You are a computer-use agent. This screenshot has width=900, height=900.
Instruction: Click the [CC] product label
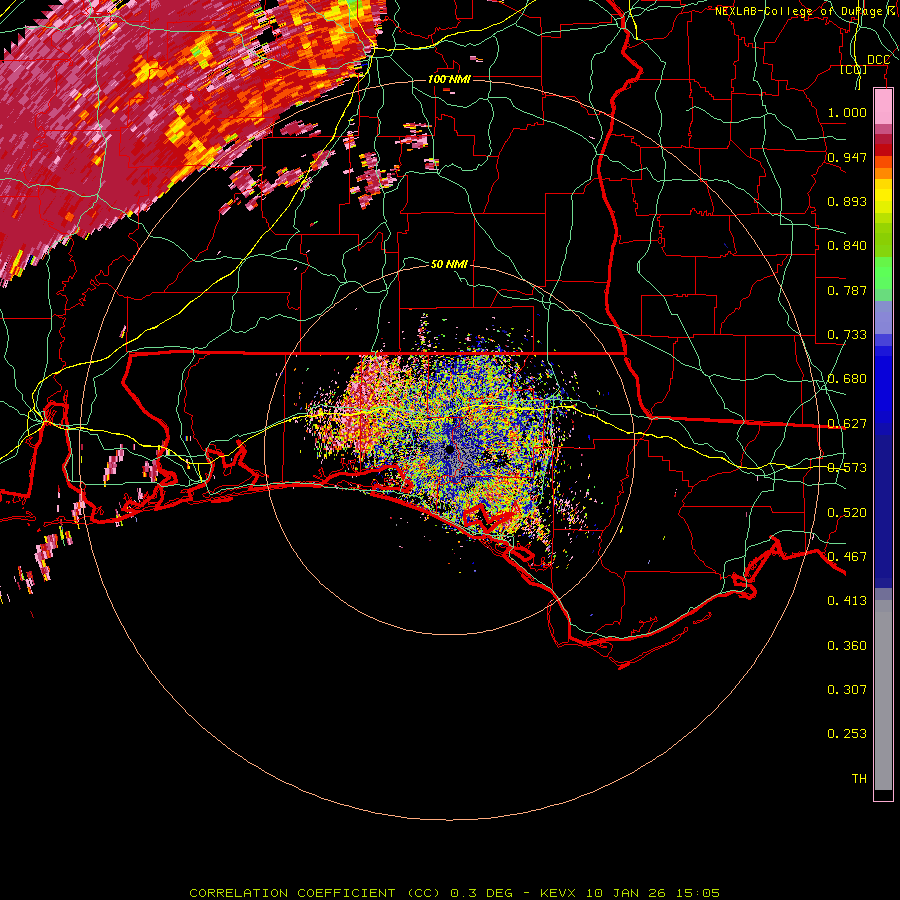point(854,69)
